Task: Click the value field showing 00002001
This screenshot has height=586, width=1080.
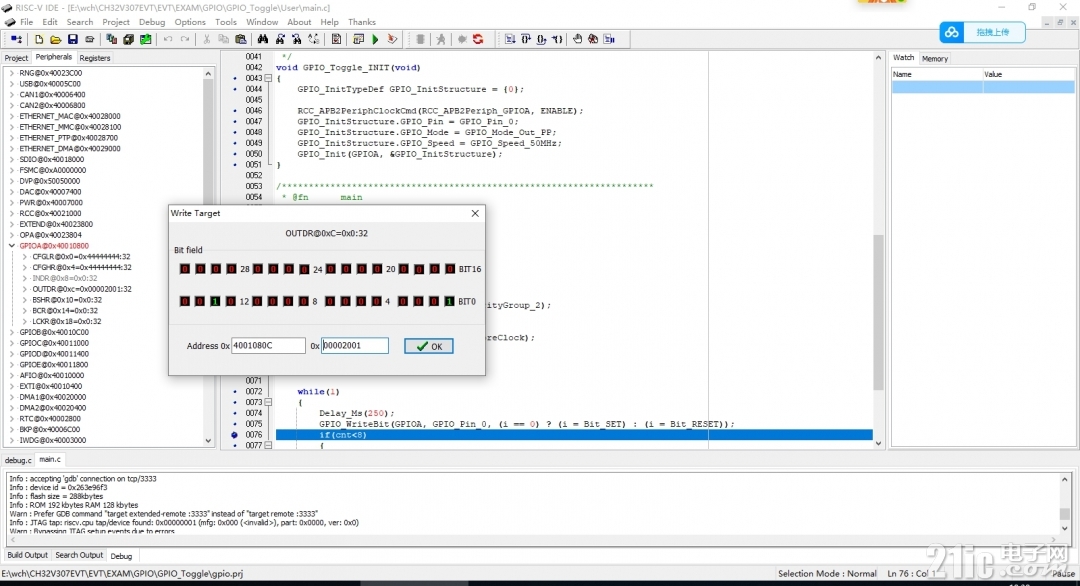Action: [x=355, y=346]
